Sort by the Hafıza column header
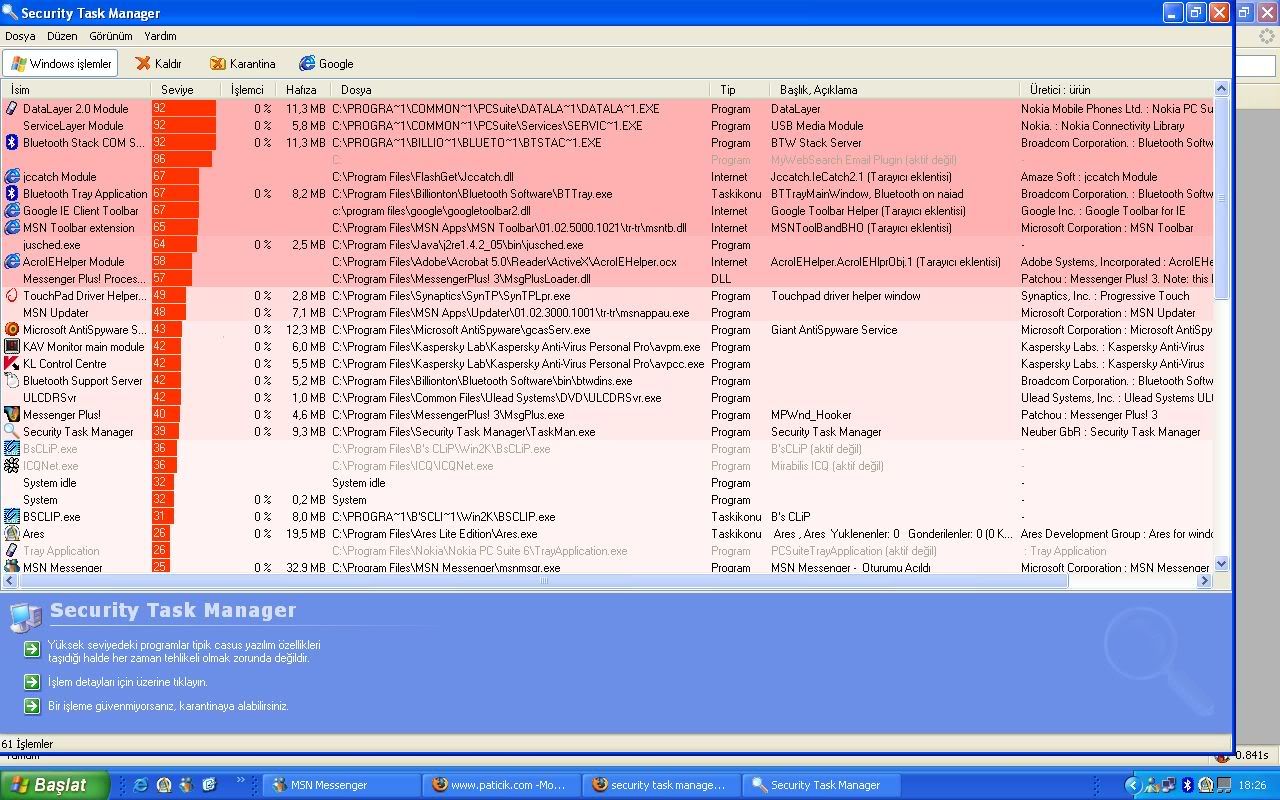1280x800 pixels. click(302, 90)
